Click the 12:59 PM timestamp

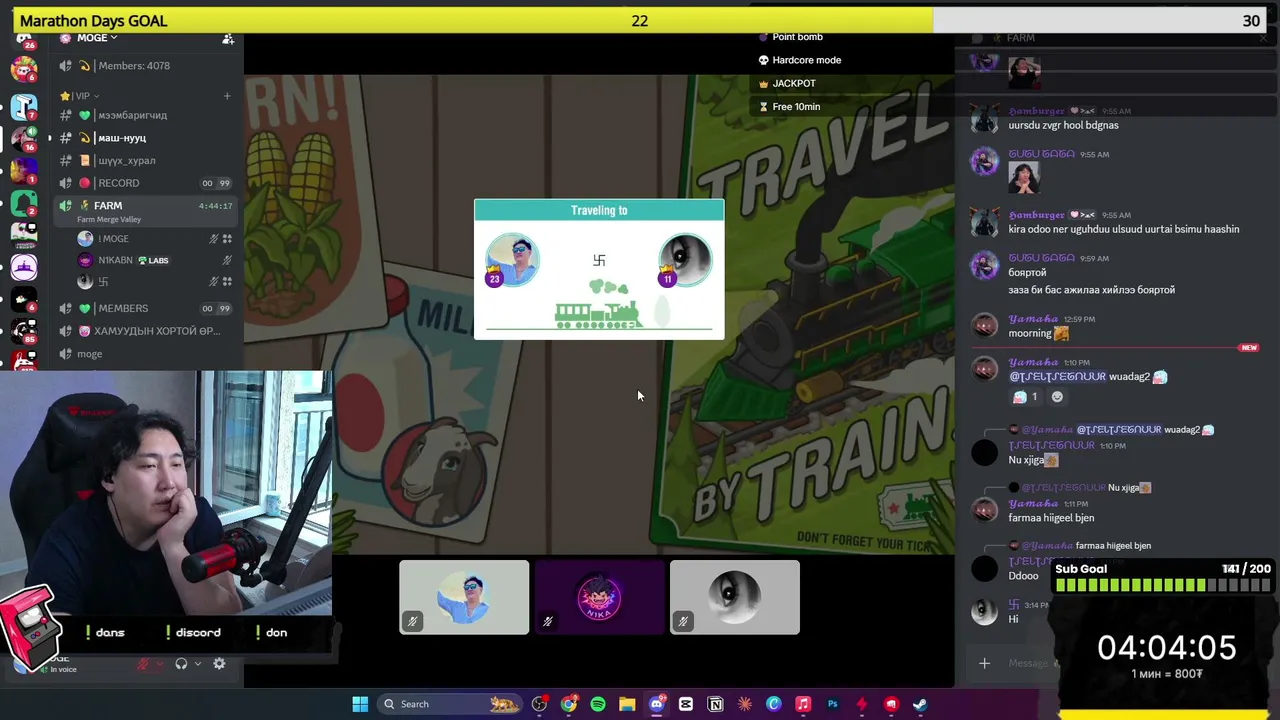click(x=1081, y=319)
